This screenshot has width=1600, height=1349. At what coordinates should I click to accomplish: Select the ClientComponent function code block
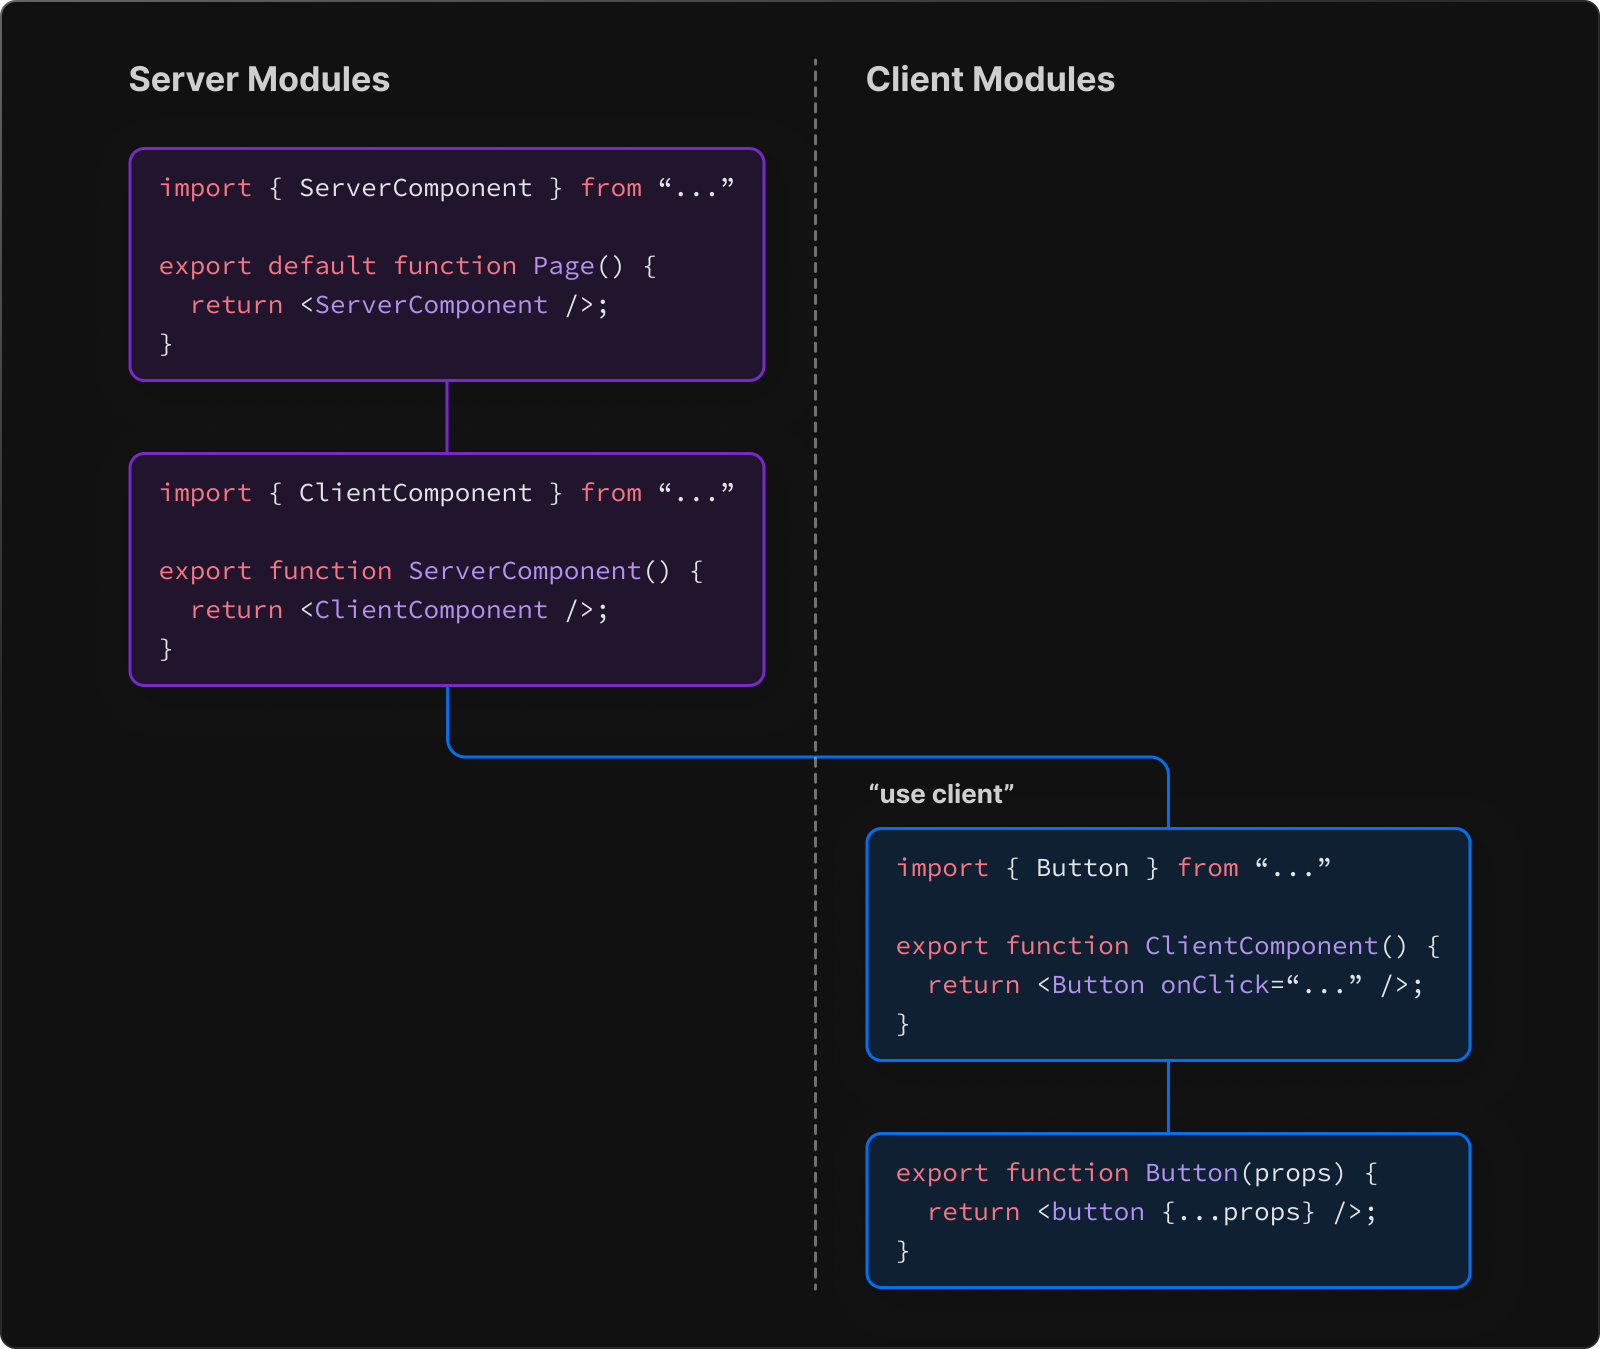coord(1168,945)
